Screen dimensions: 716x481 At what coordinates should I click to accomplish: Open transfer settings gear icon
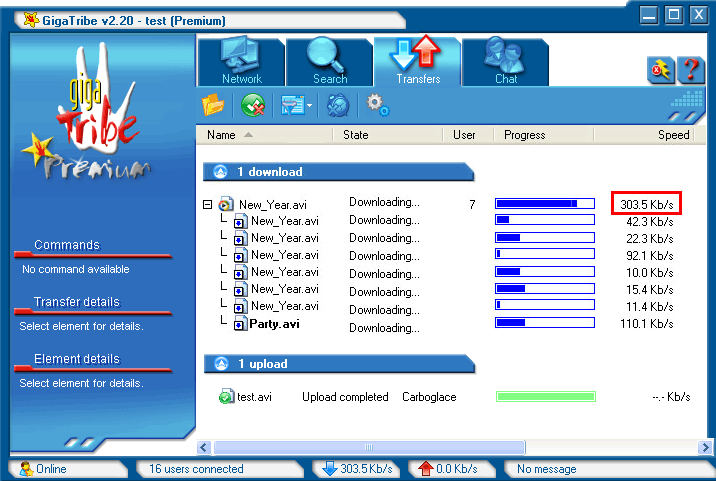pos(378,105)
